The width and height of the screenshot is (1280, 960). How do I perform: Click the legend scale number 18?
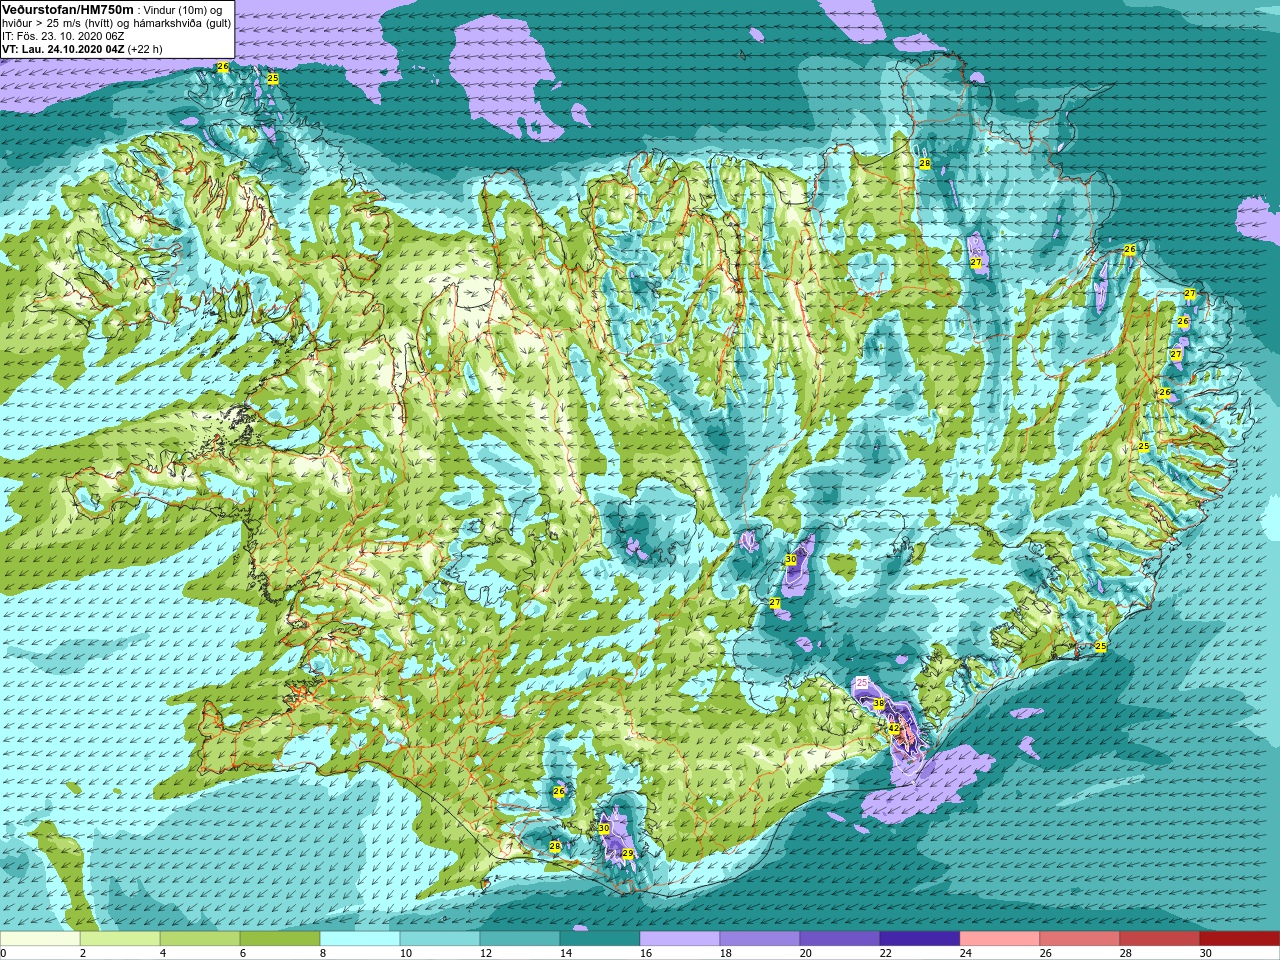coord(726,953)
